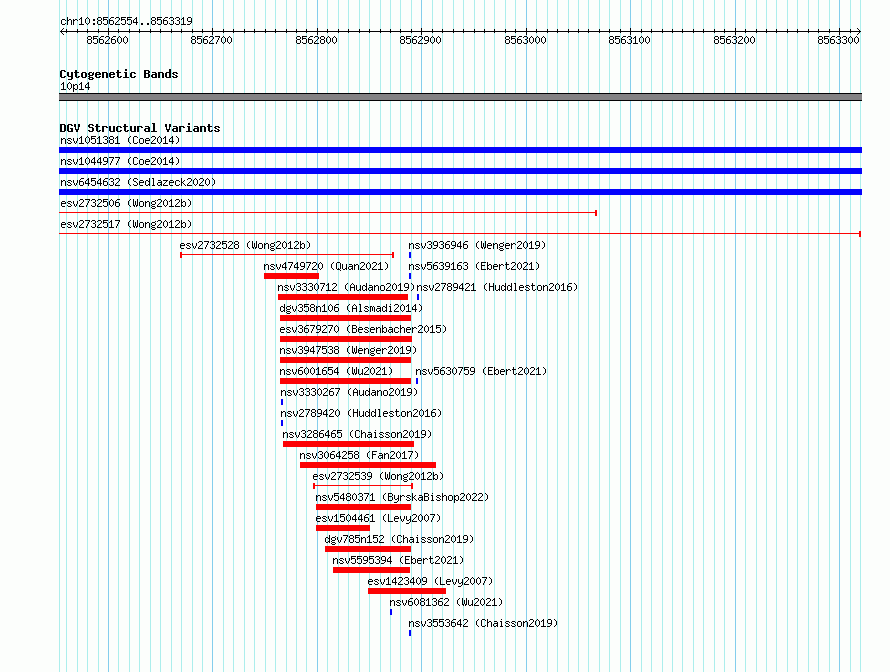The image size is (890, 672).
Task: Click nsv3286465 (Chaisson2019) variant label
Action: tap(357, 434)
